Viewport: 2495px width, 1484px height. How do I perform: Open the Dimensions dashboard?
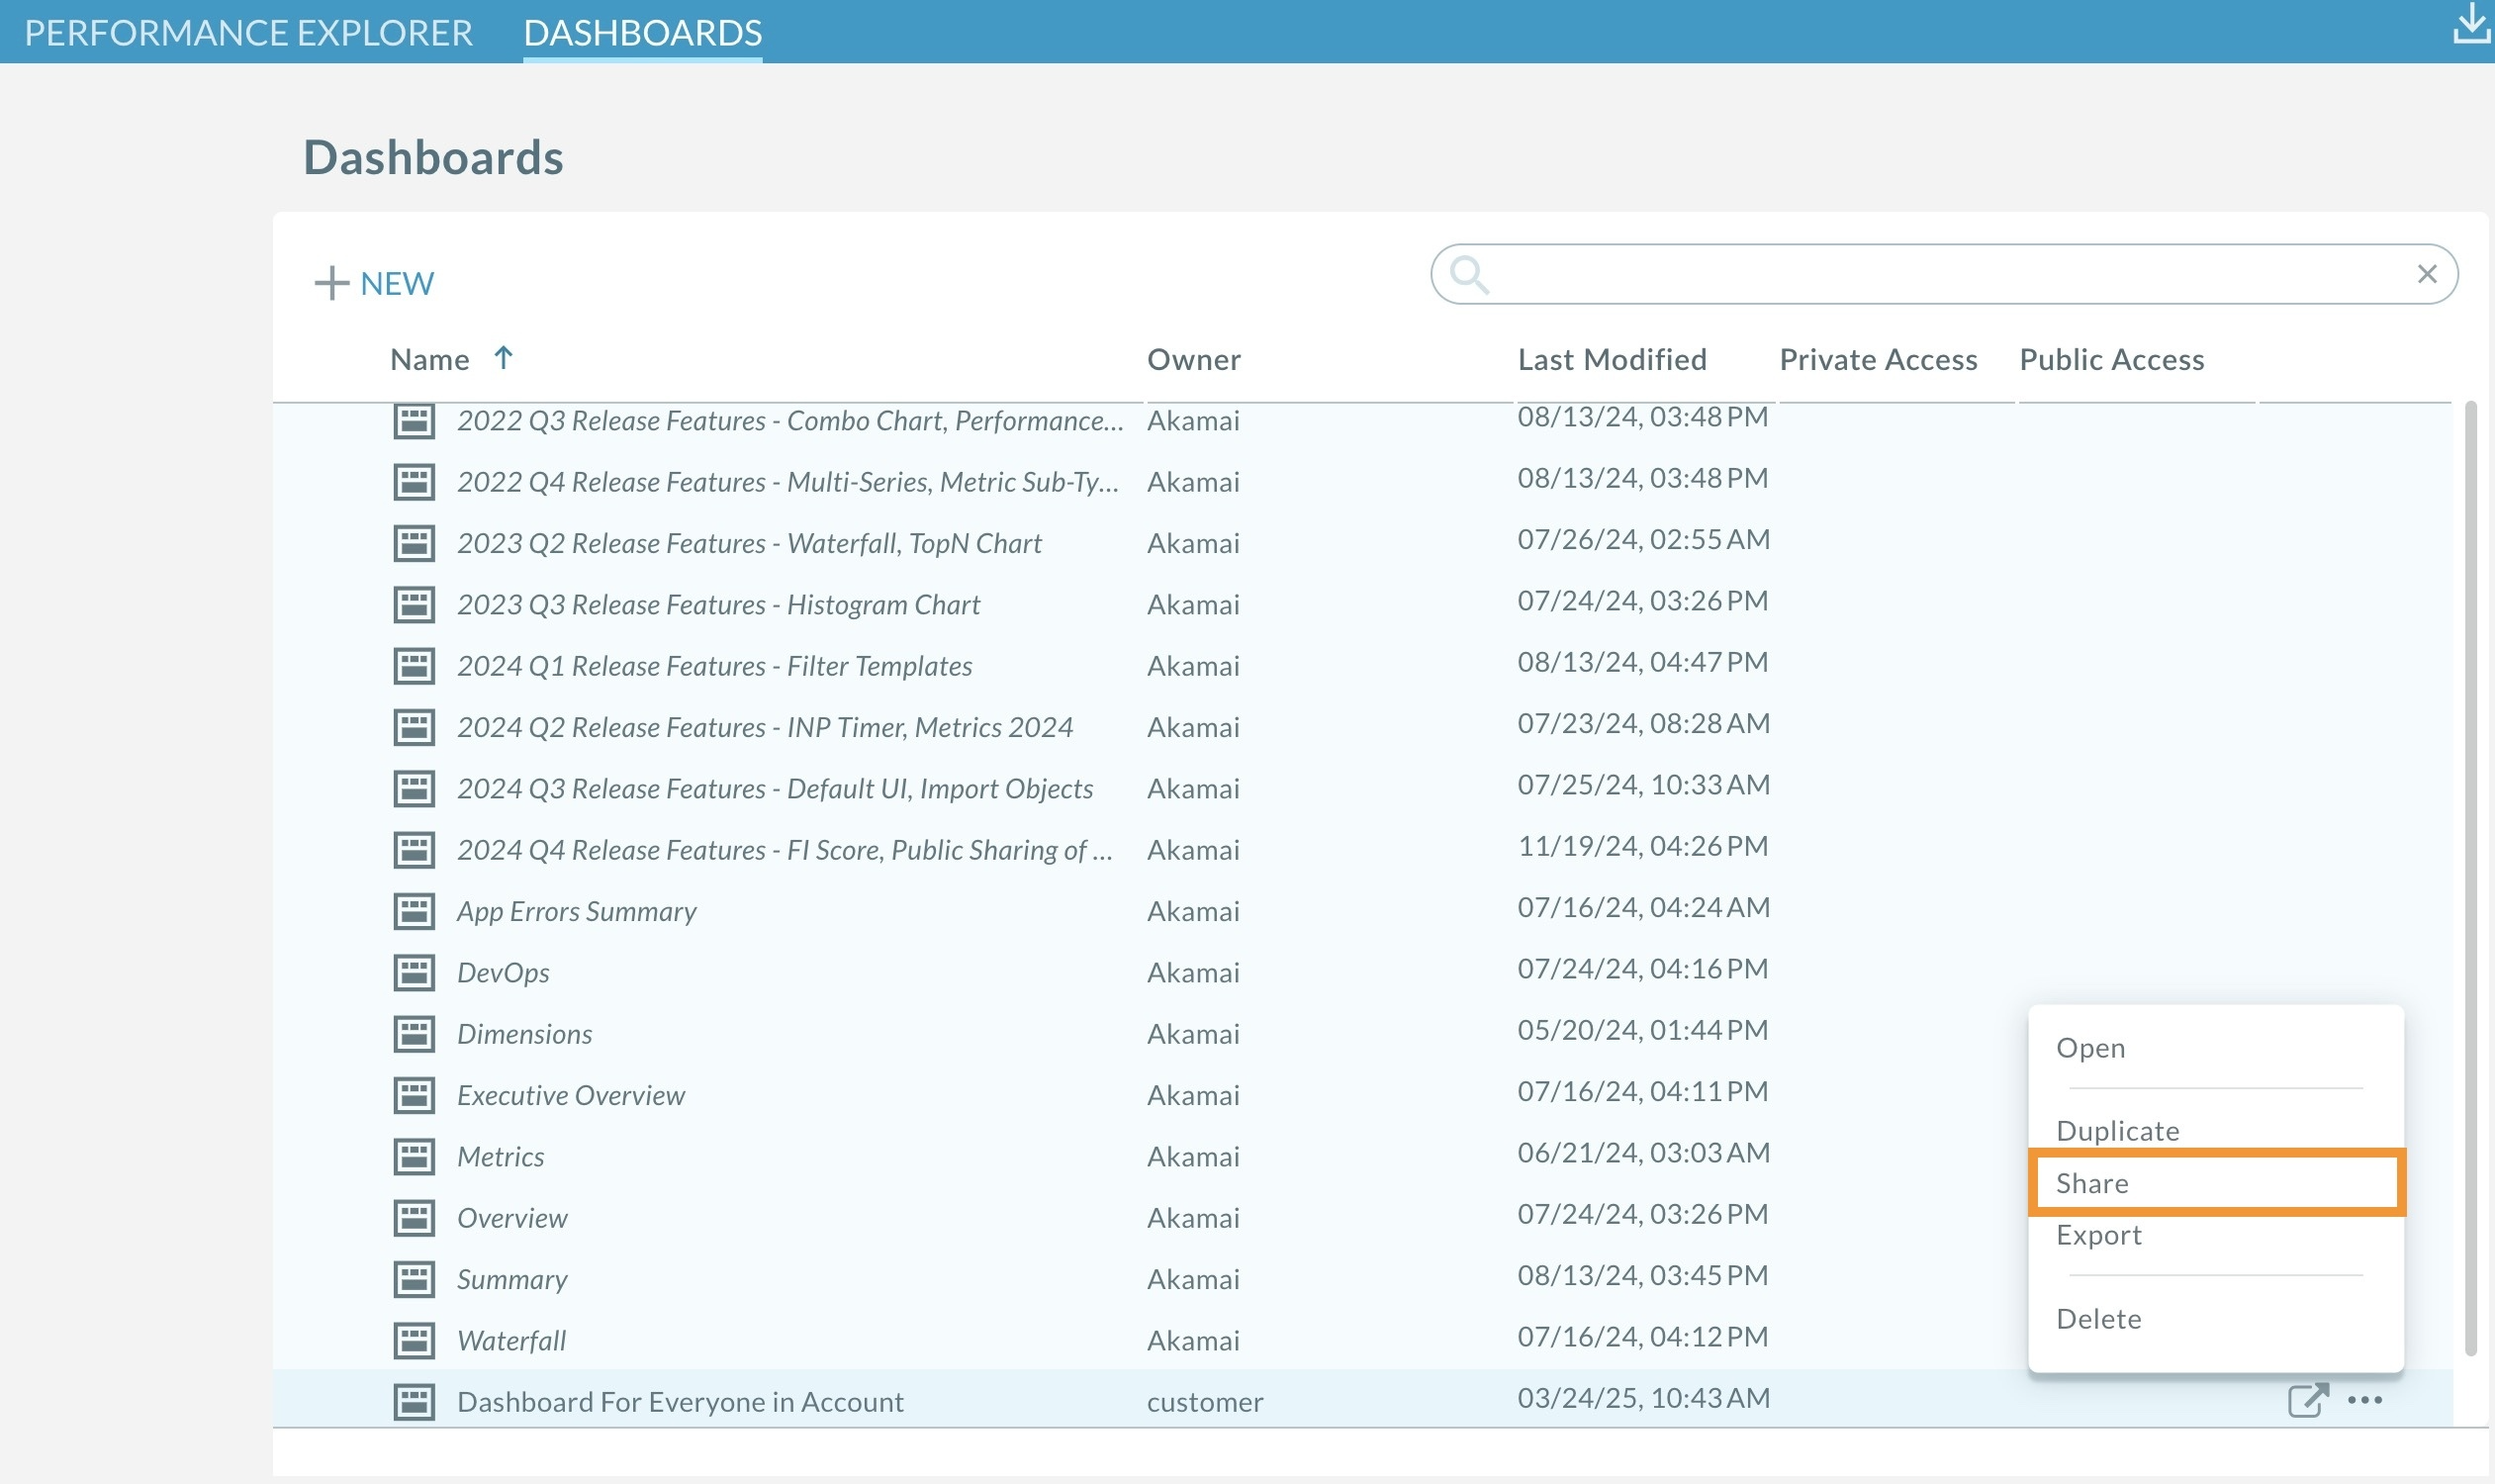(524, 1034)
